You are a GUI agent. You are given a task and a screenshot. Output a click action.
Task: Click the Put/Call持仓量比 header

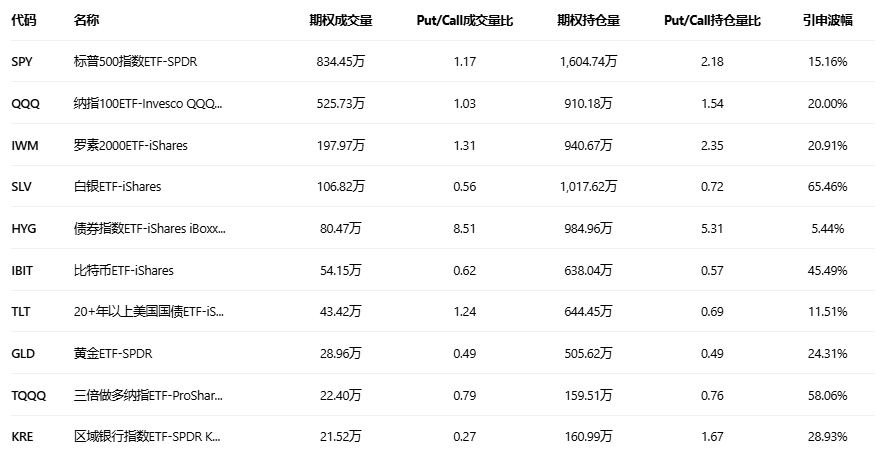712,20
